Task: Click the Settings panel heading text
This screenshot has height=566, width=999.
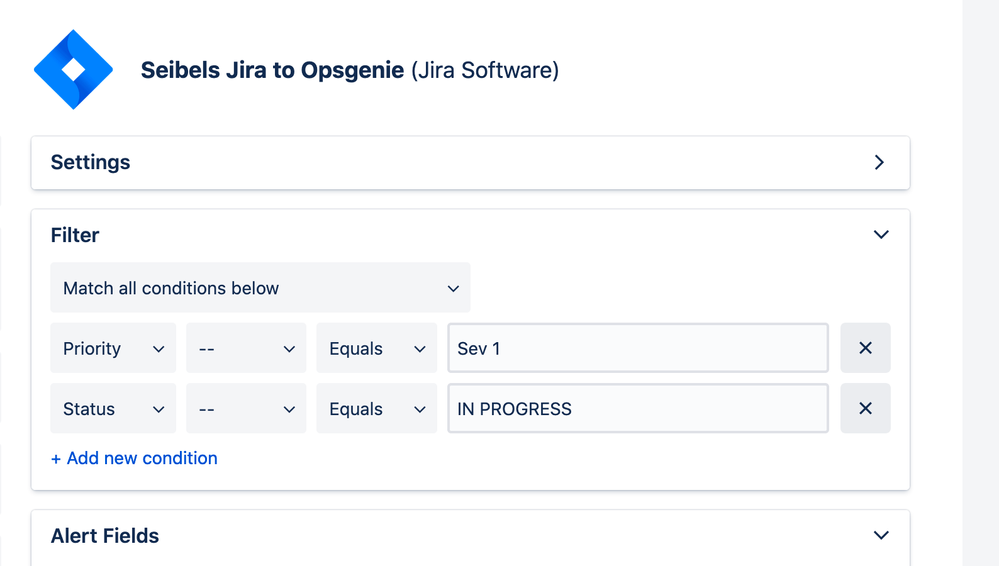Action: tap(90, 163)
